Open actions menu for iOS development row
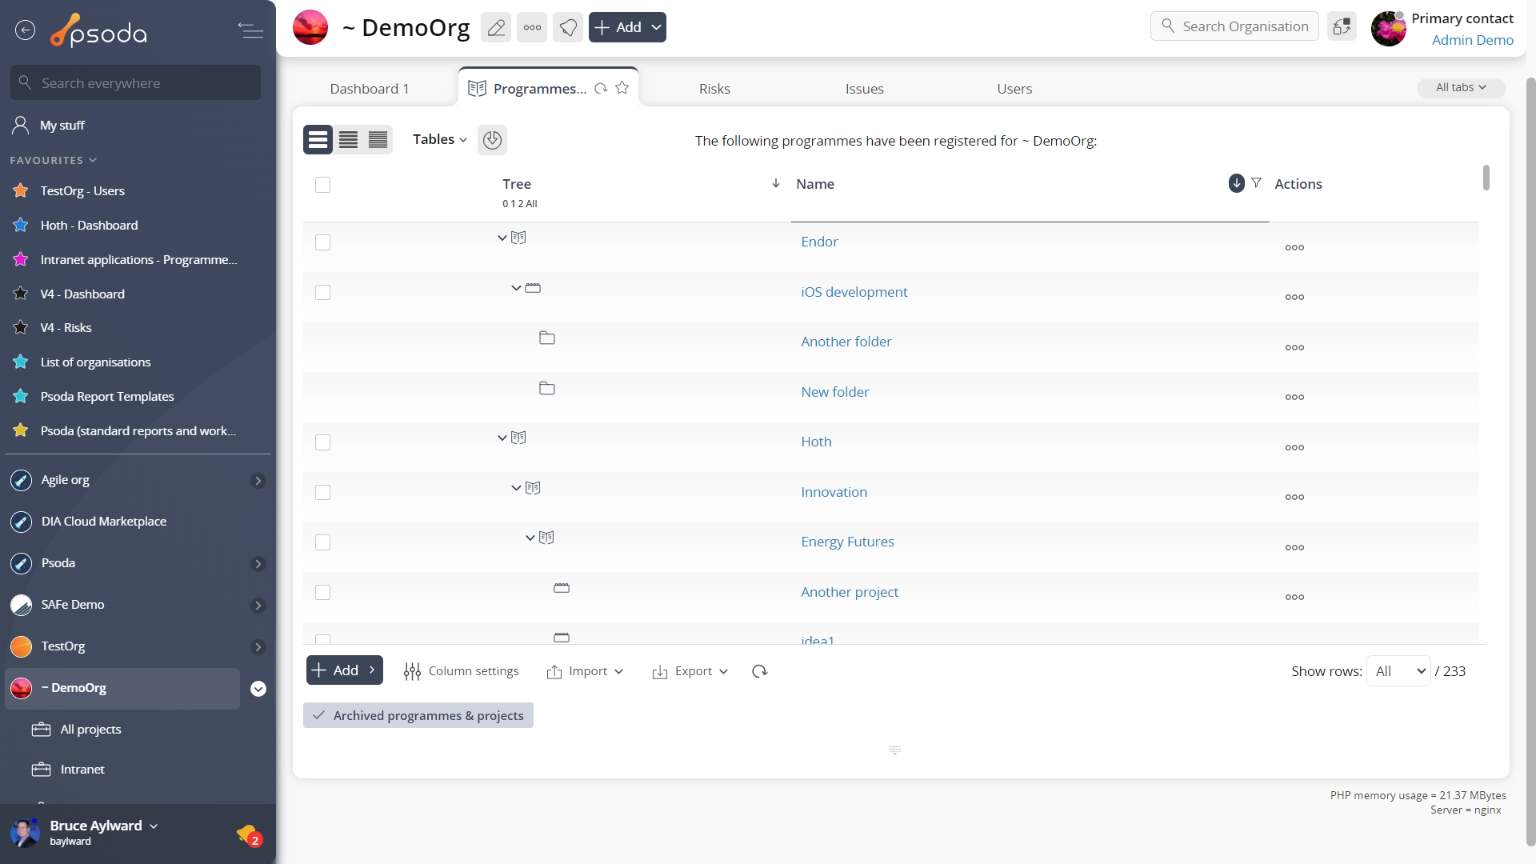 (x=1295, y=297)
